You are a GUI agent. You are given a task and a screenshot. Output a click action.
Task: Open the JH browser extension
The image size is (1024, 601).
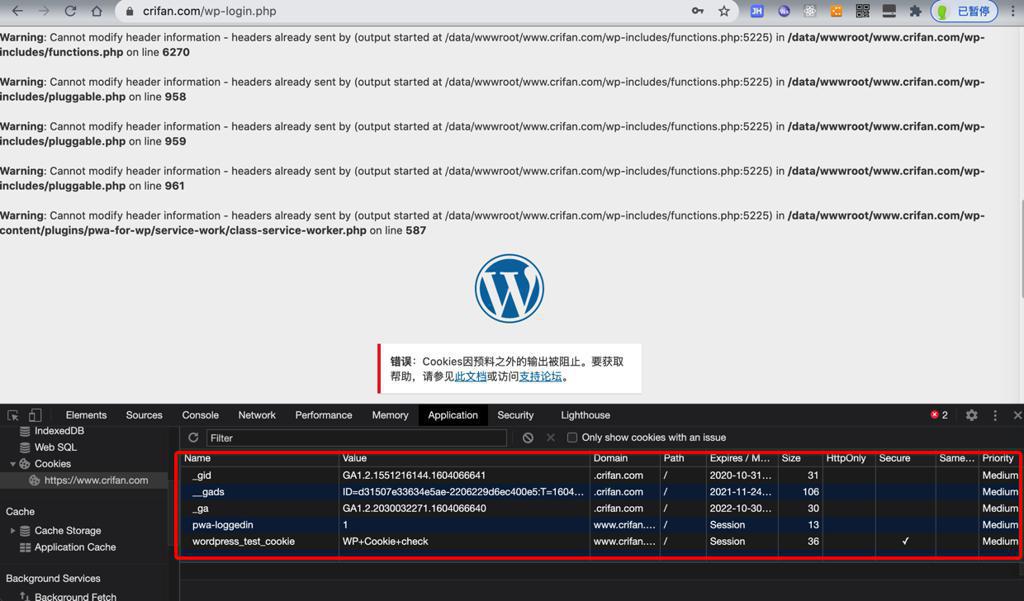point(757,11)
